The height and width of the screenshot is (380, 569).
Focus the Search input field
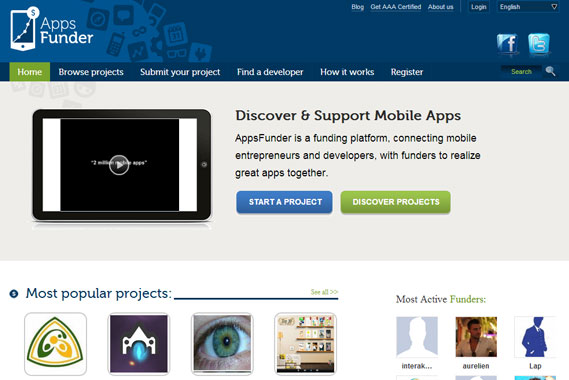pos(521,71)
